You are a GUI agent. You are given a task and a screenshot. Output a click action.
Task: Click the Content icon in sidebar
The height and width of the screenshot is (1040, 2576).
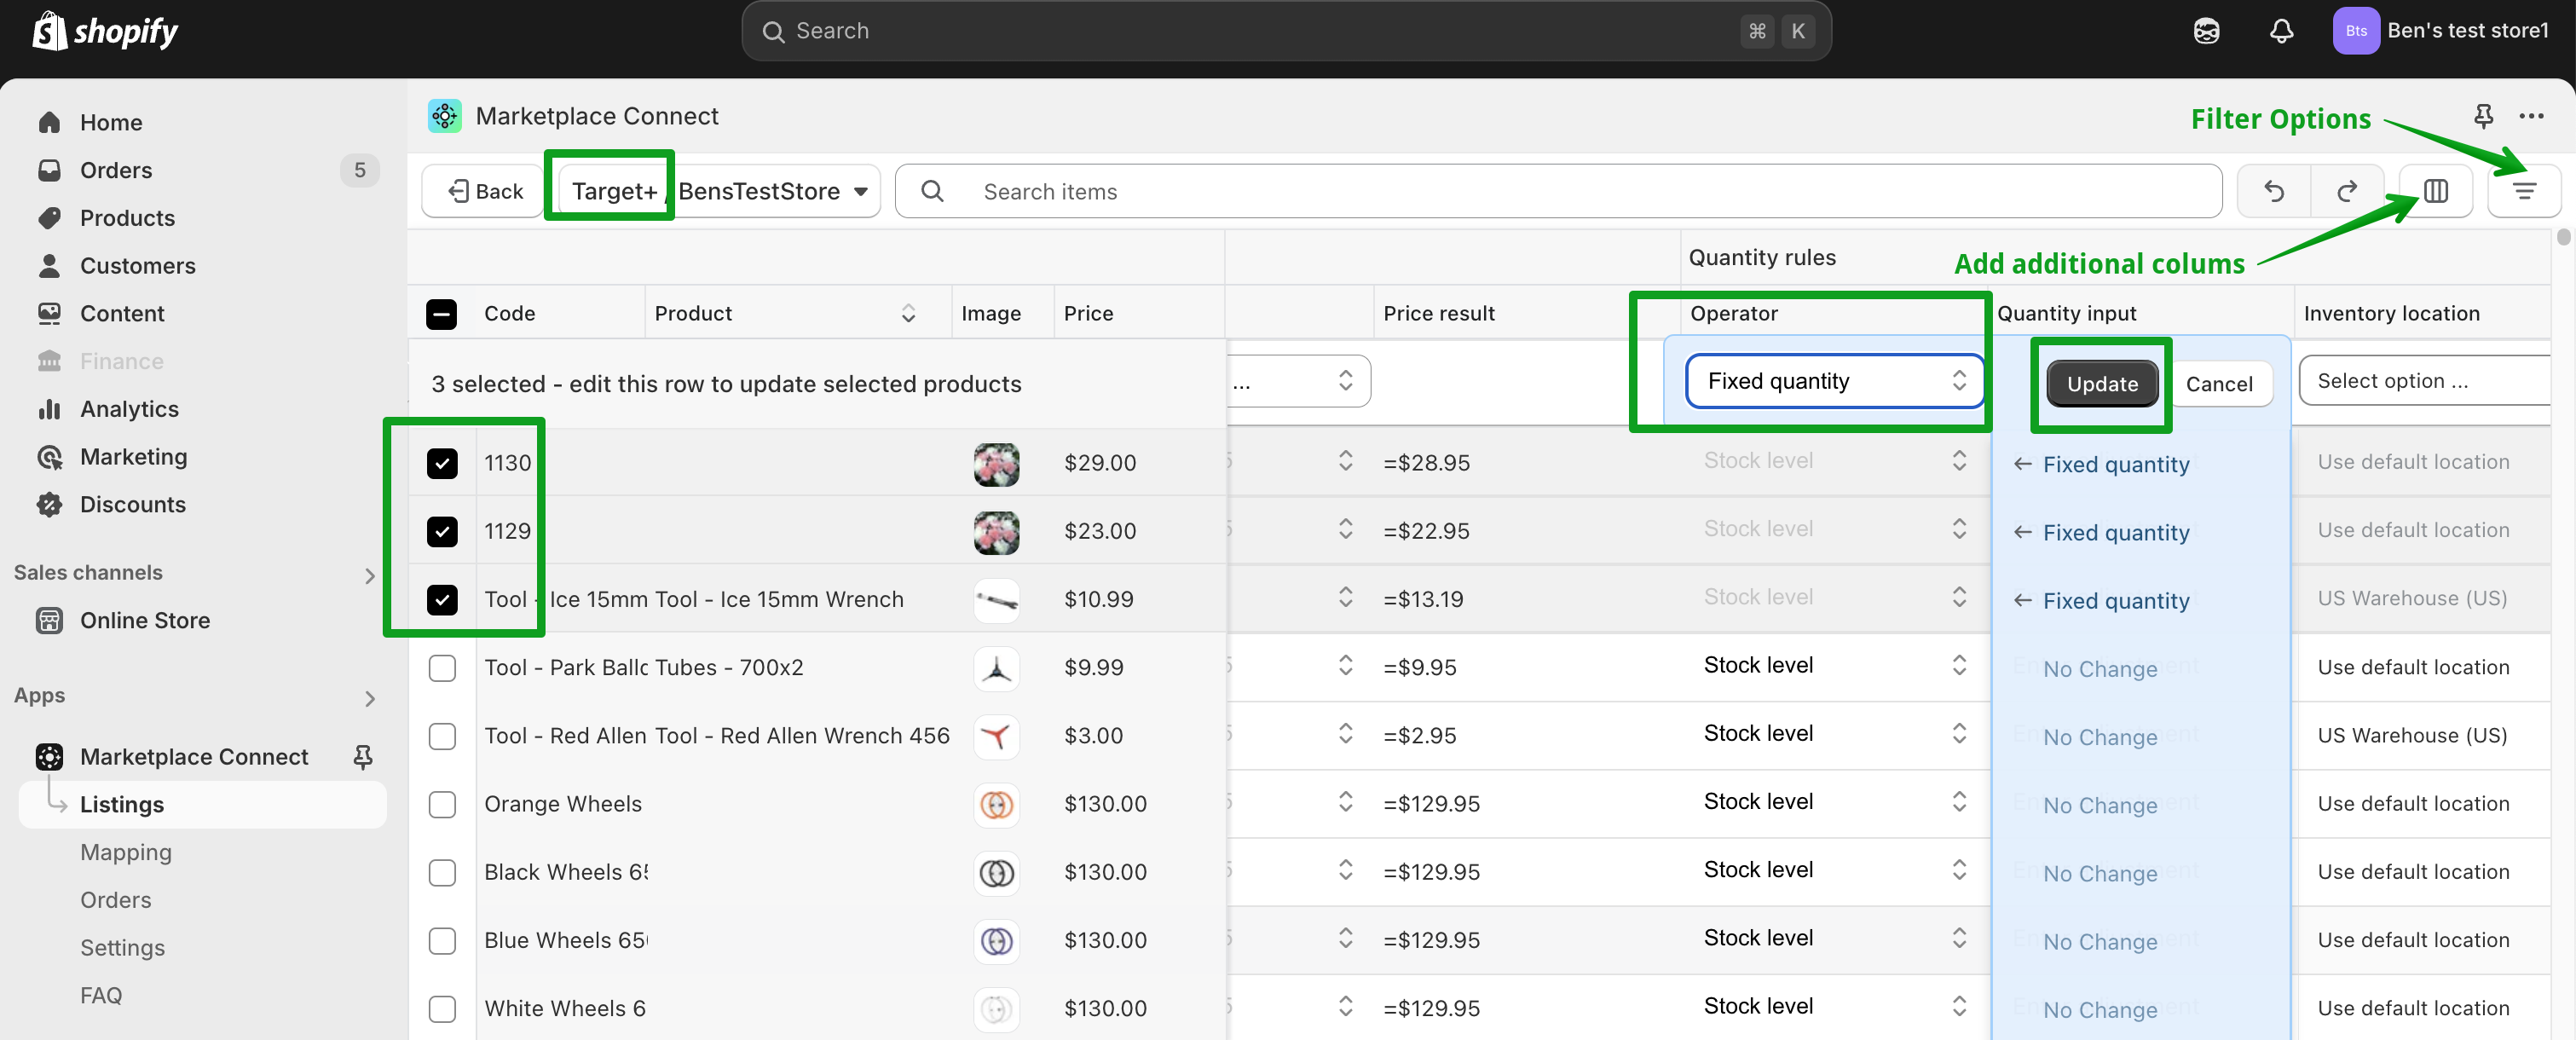[49, 313]
